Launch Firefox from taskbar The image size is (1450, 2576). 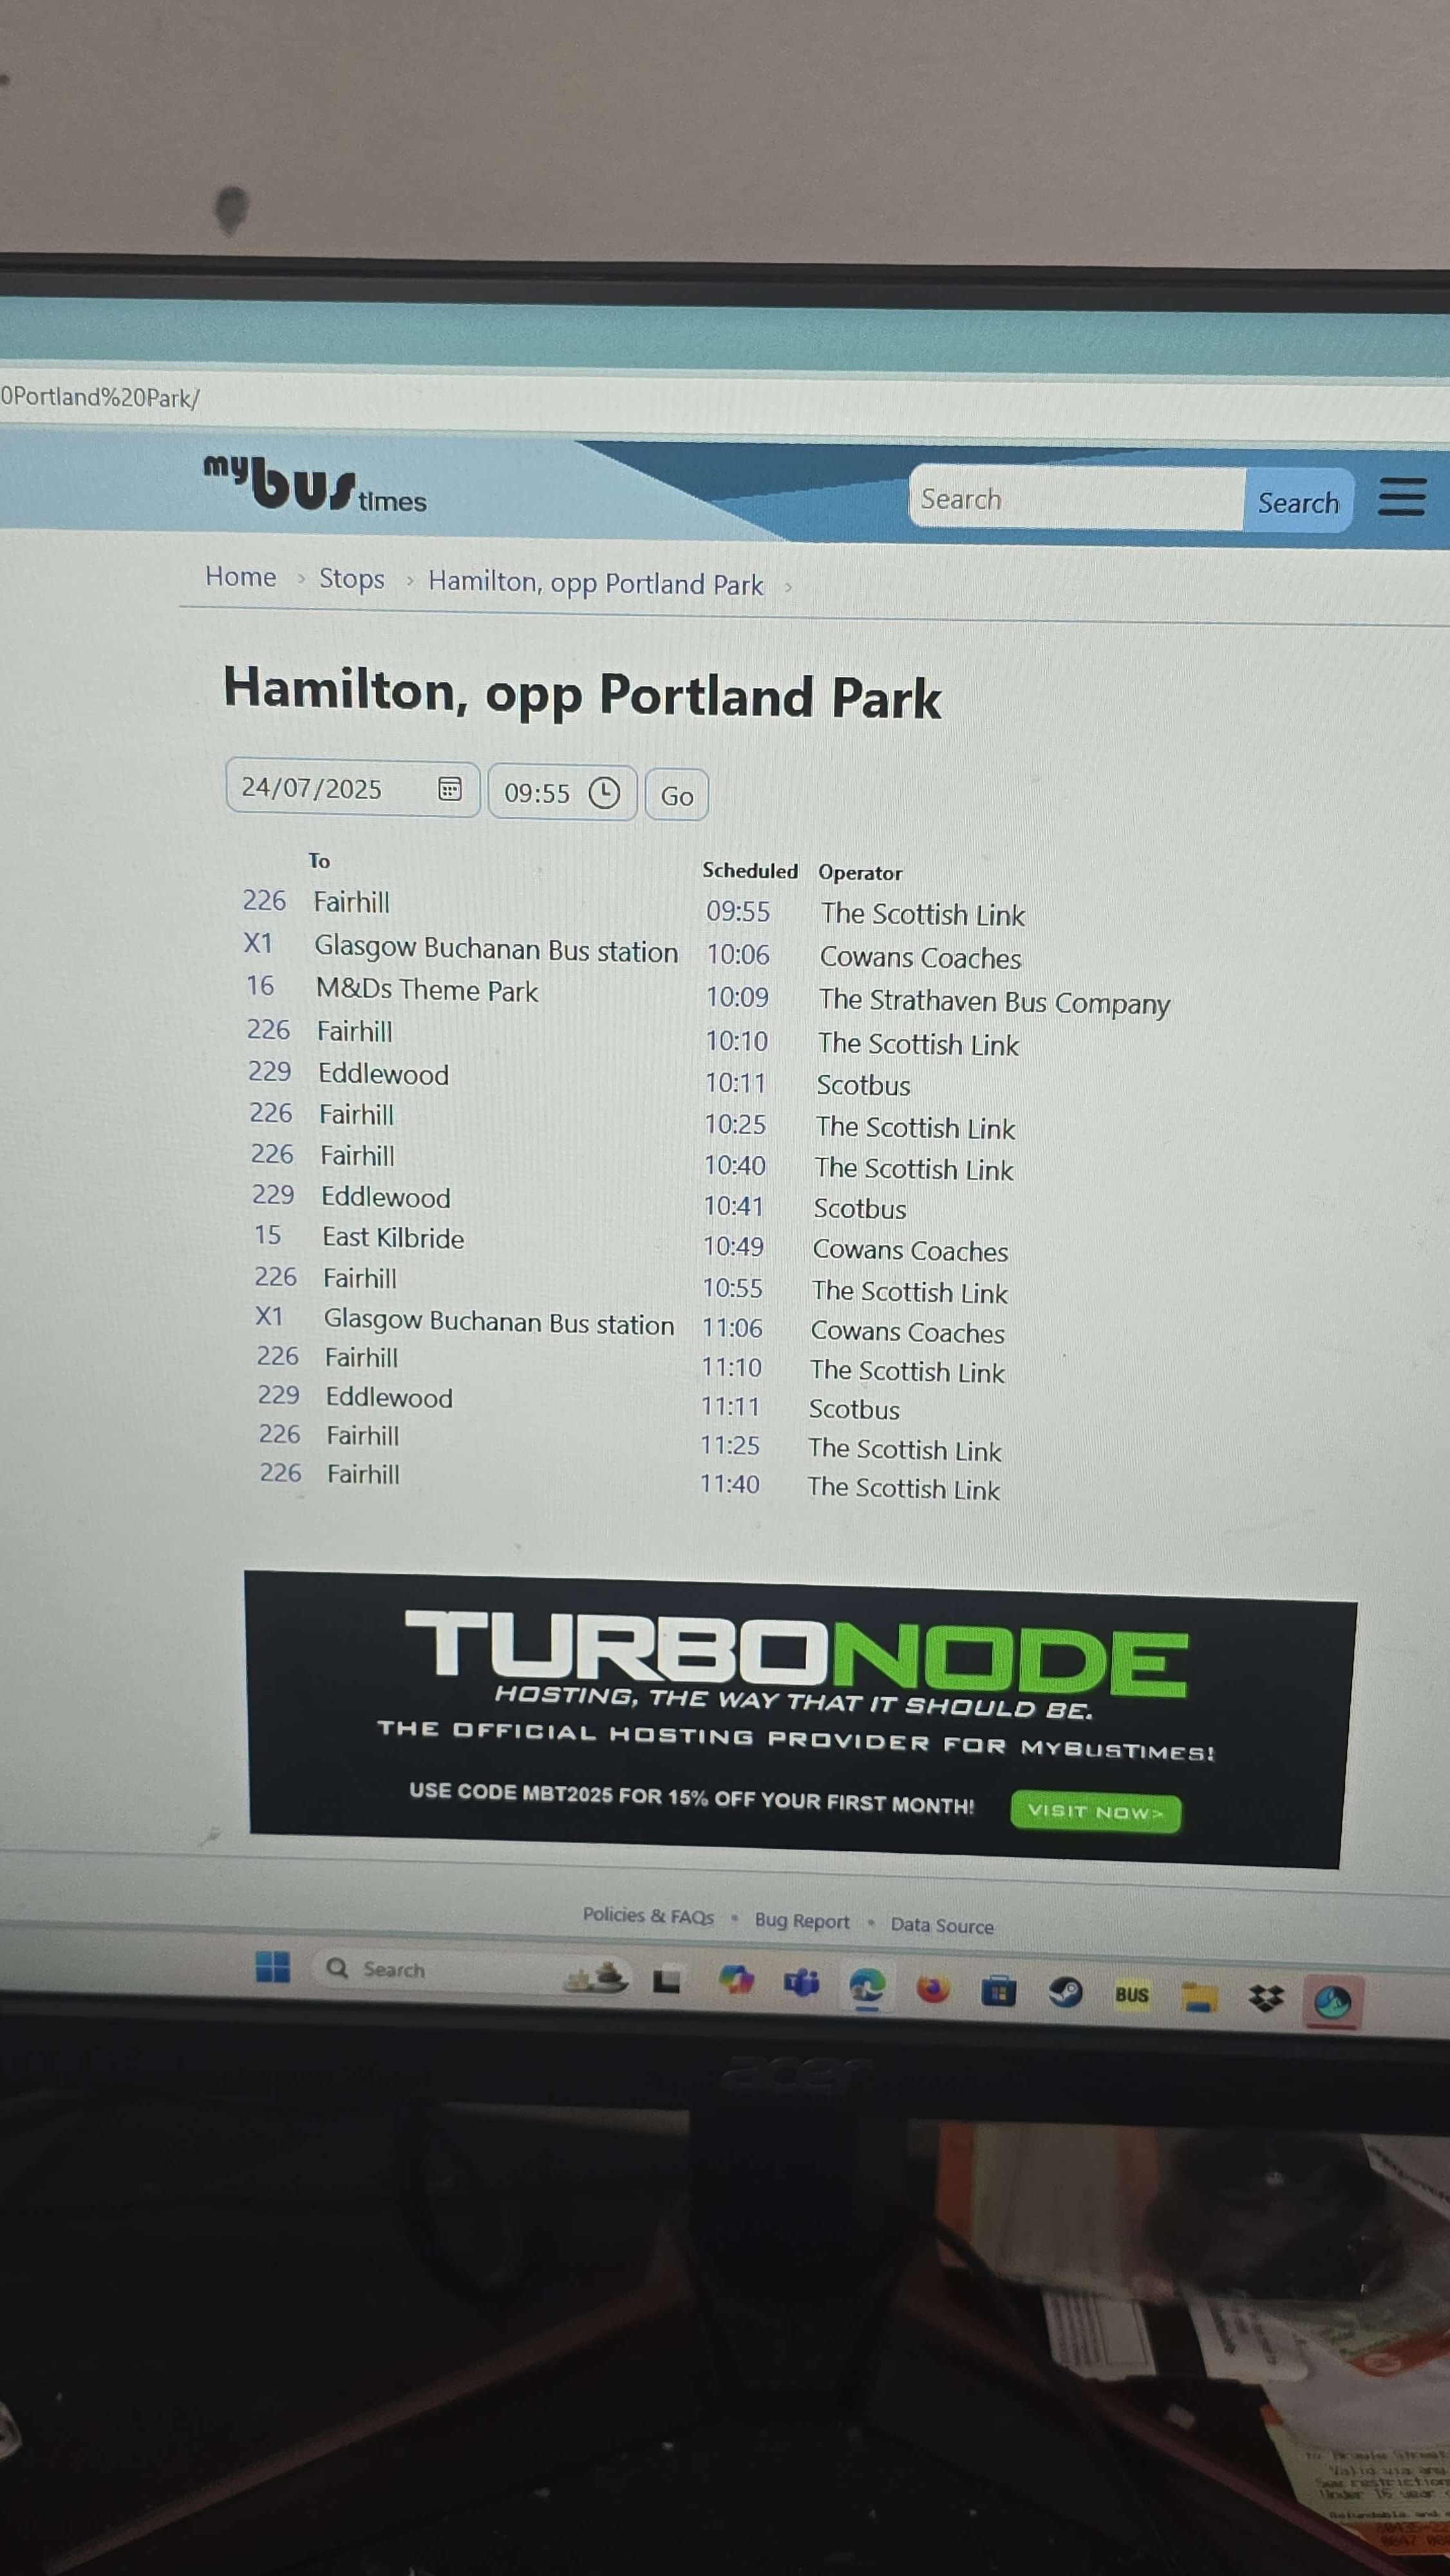click(x=933, y=1989)
